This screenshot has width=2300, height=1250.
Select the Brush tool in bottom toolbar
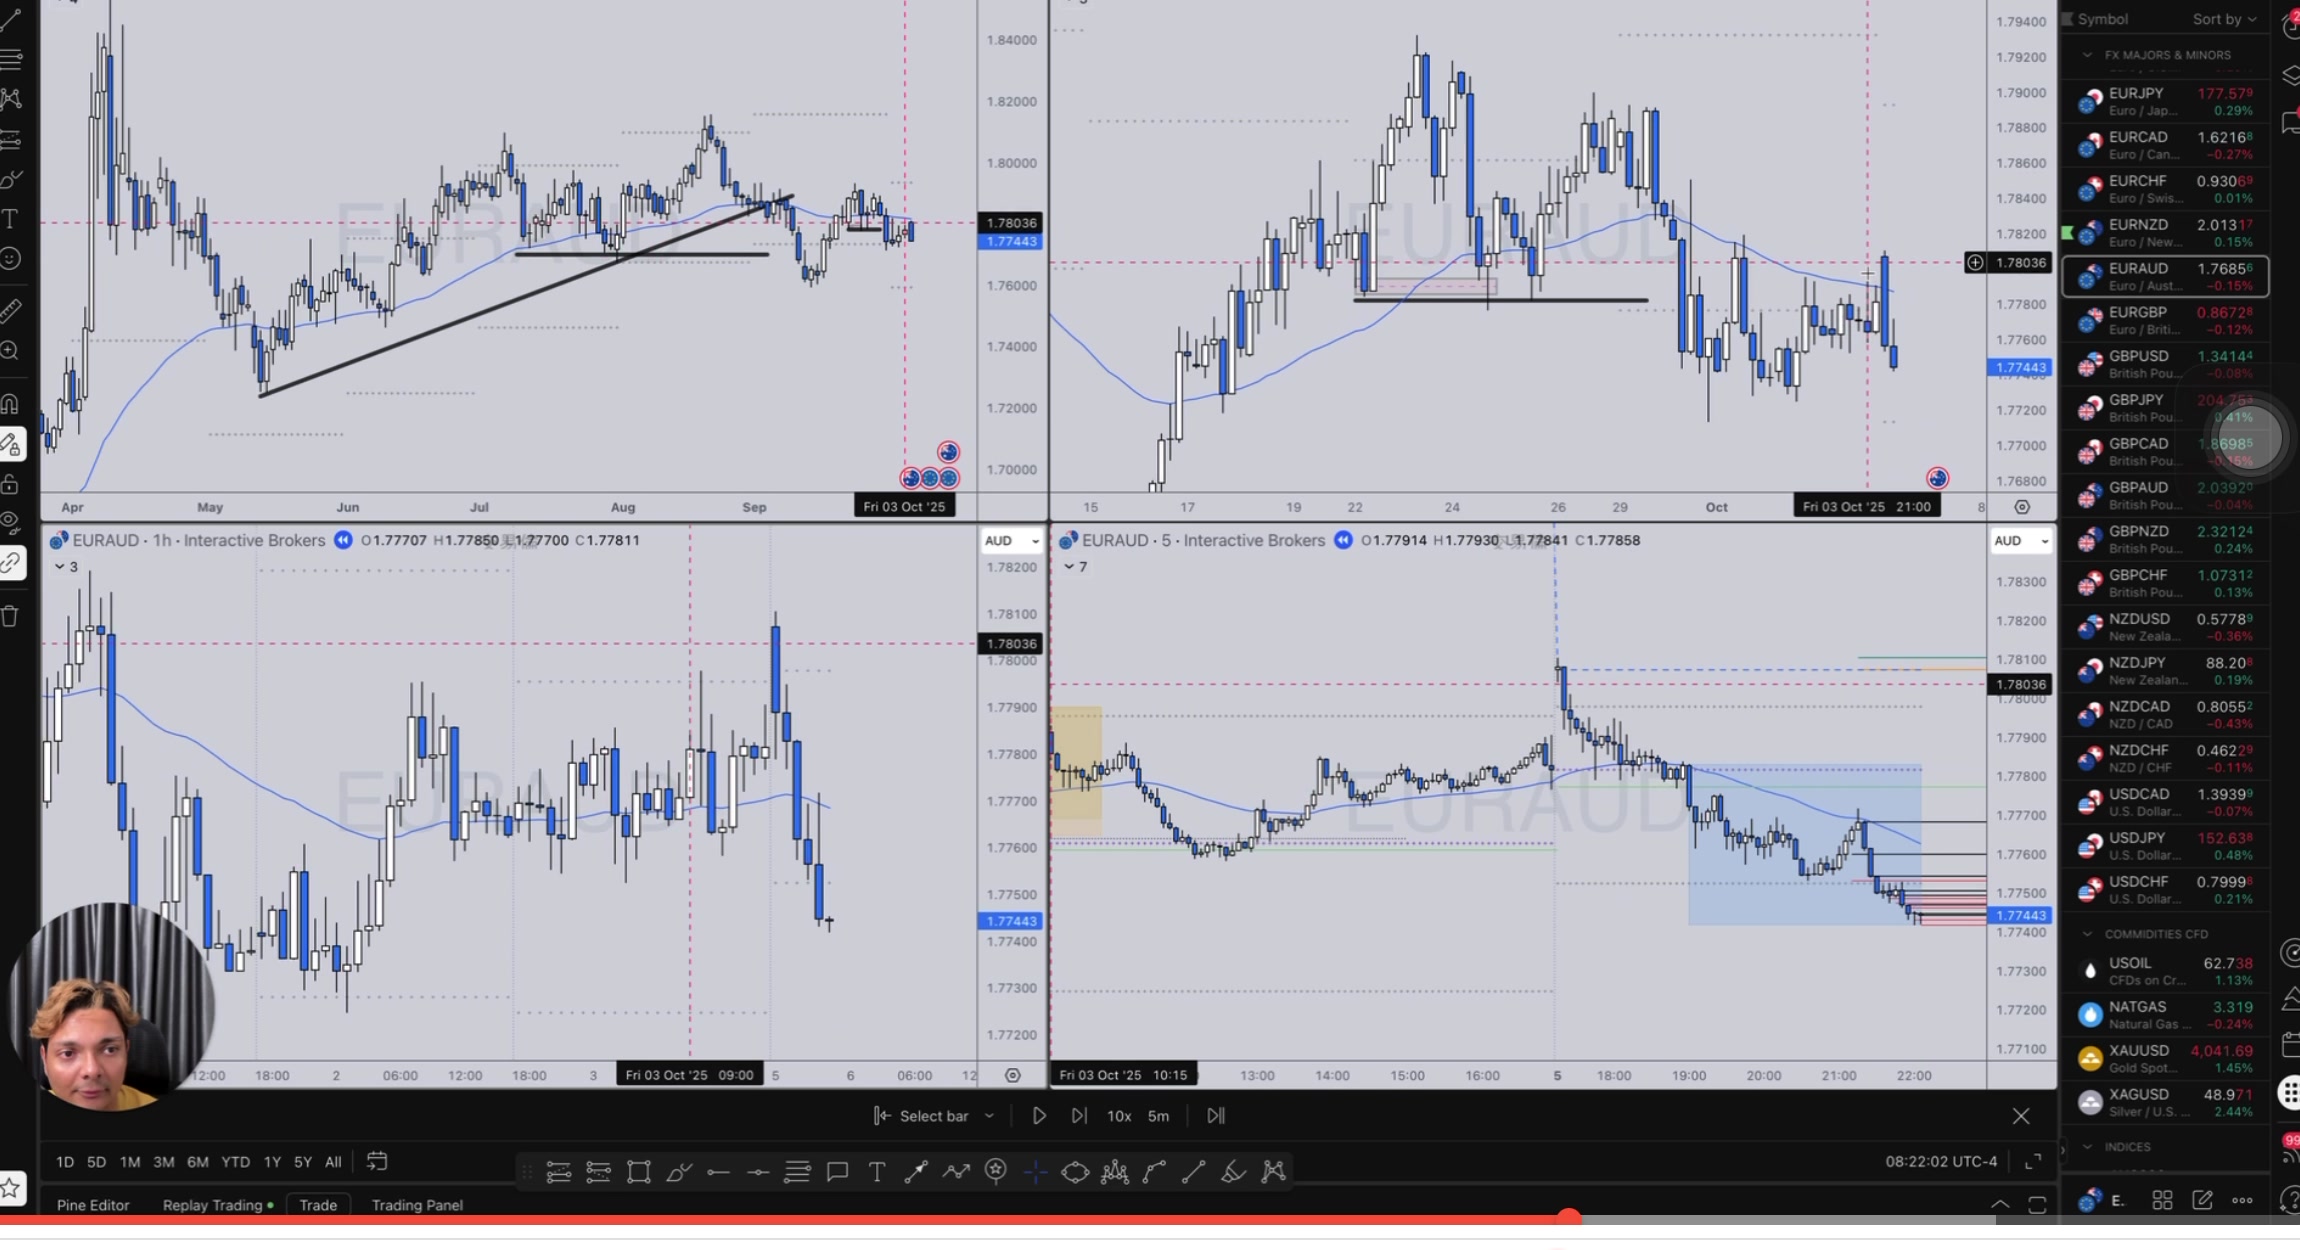pos(678,1171)
